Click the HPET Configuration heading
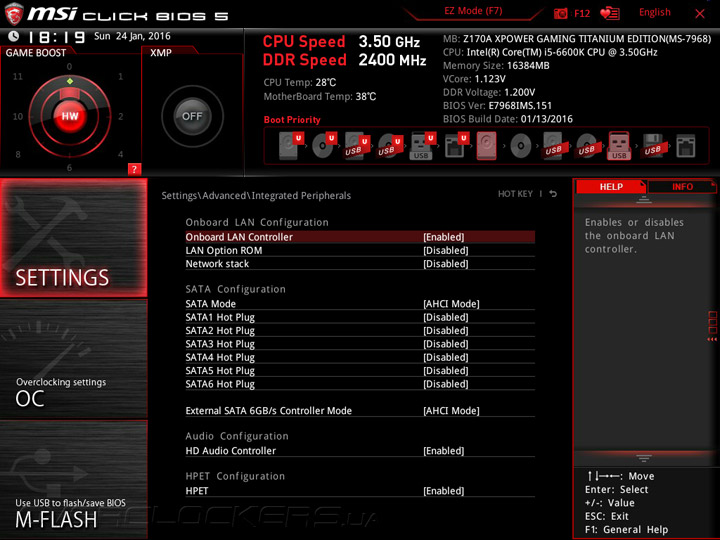The image size is (720, 540). point(235,476)
